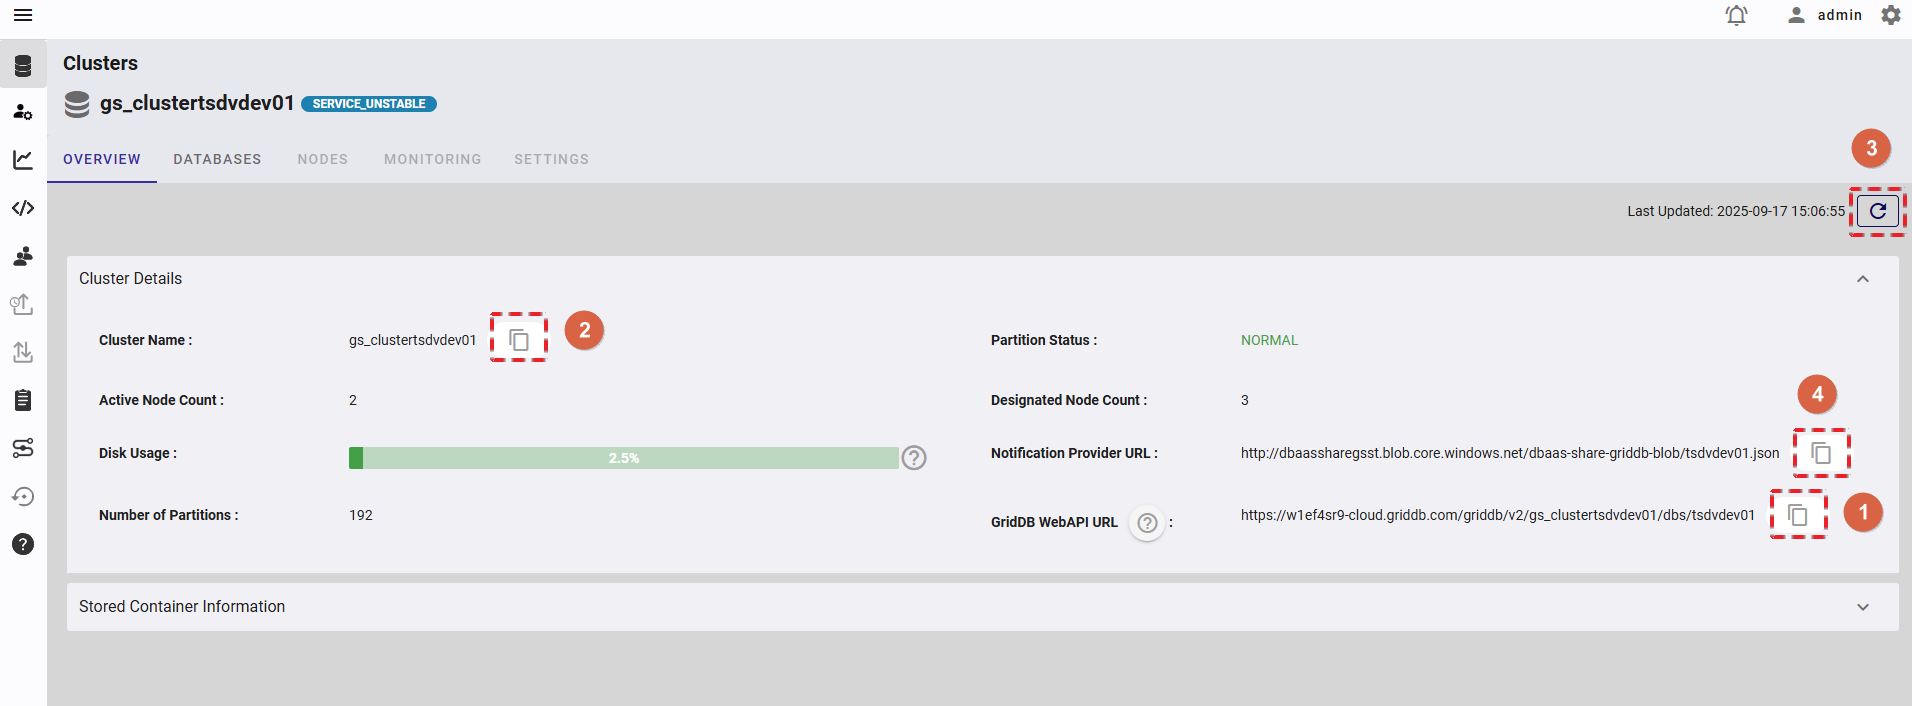Viewport: 1912px width, 706px height.
Task: Open the notifications bell
Action: coord(1737,15)
